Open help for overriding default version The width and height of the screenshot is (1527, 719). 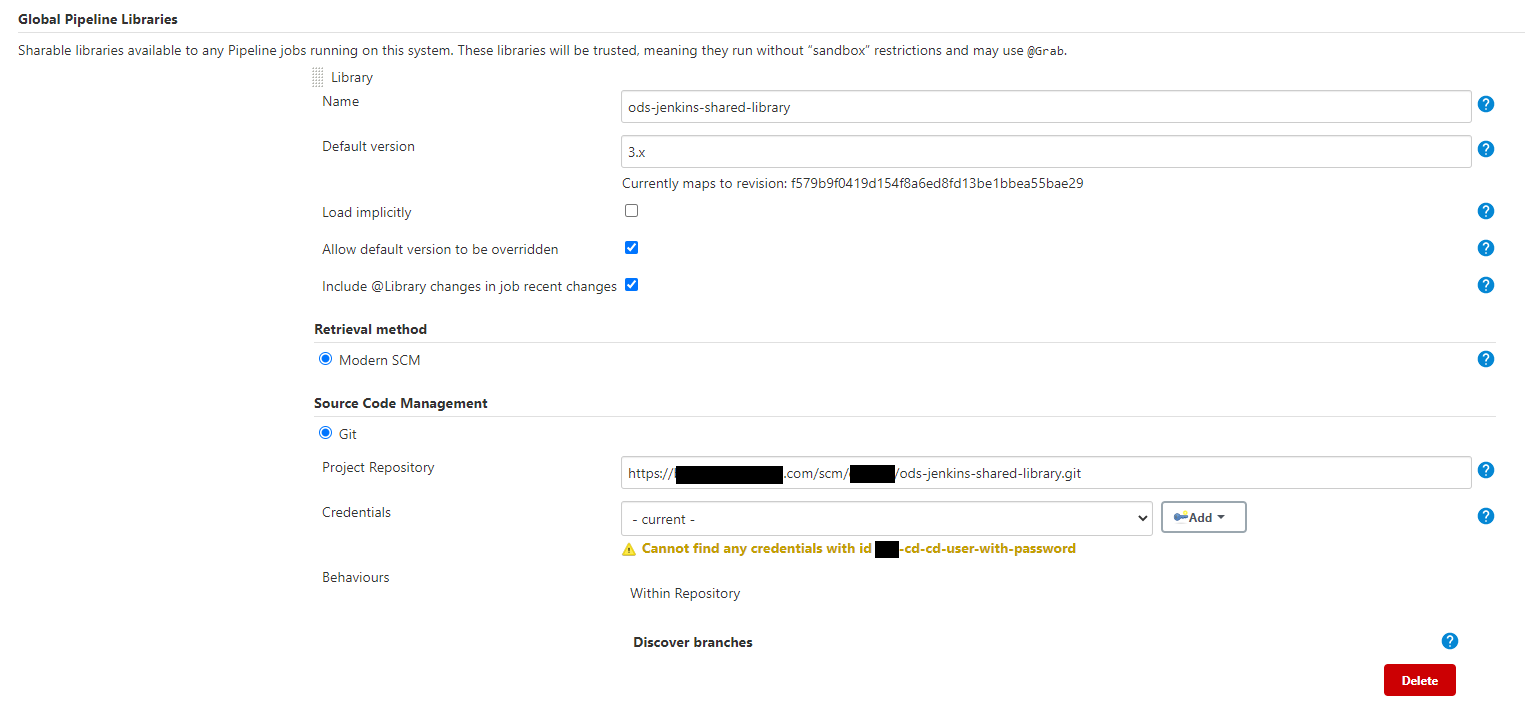click(x=1485, y=248)
